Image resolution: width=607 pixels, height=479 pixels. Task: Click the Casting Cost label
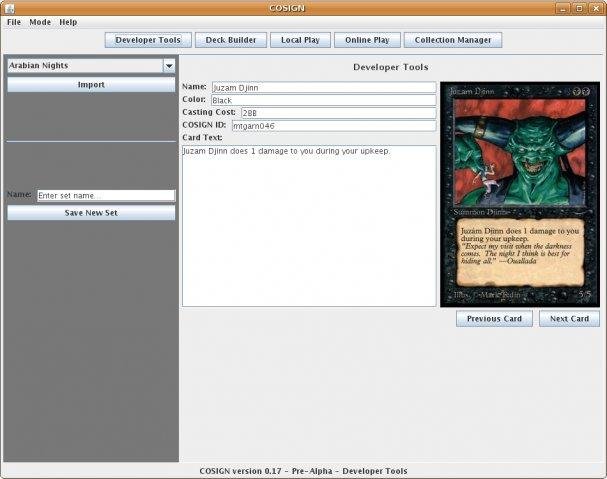pos(209,112)
